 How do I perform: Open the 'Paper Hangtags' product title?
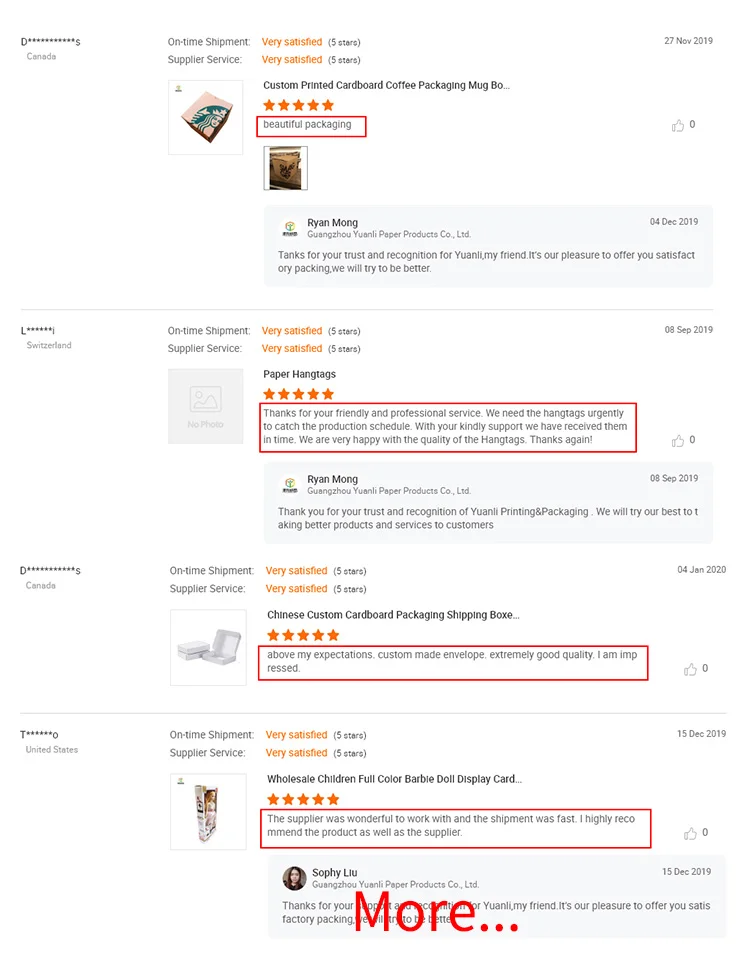[299, 374]
